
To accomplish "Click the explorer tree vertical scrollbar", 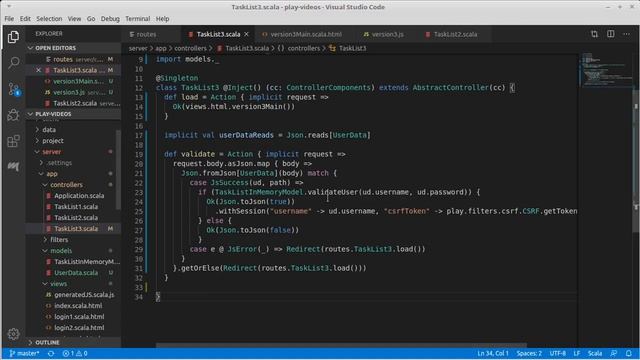I will (x=118, y=169).
